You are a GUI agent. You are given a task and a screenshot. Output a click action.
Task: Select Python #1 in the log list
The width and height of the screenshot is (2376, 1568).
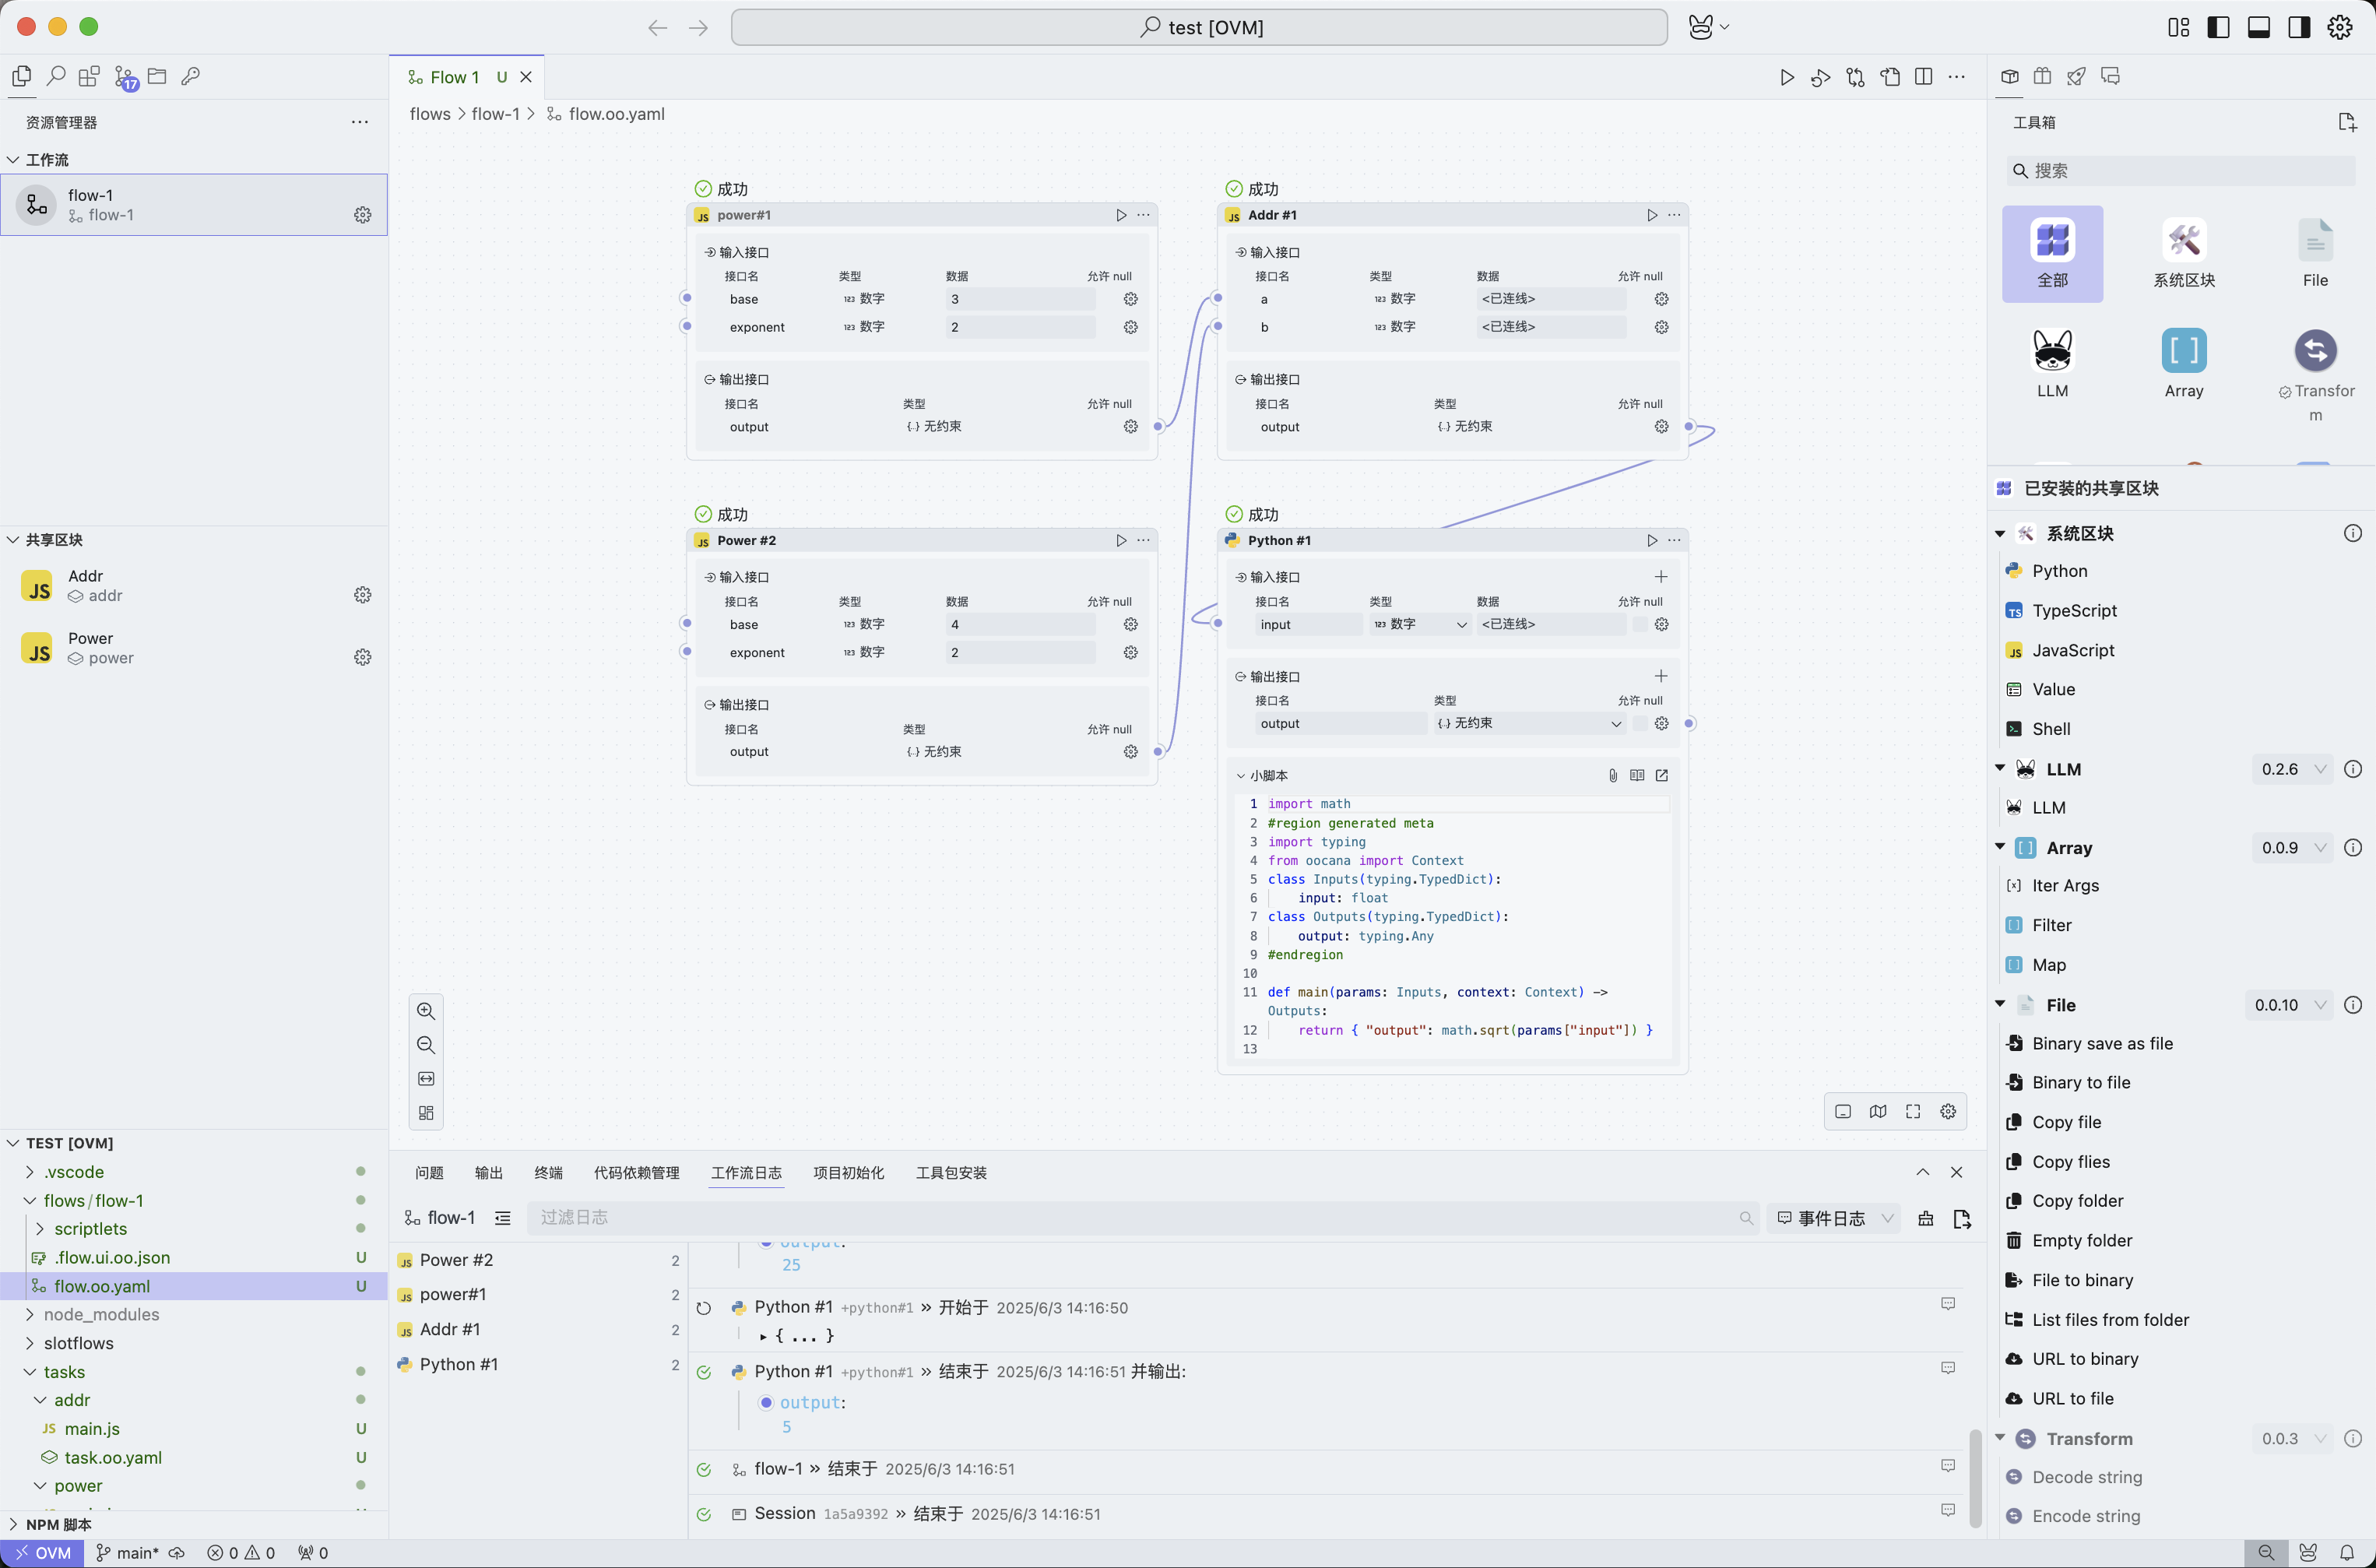tap(537, 1364)
